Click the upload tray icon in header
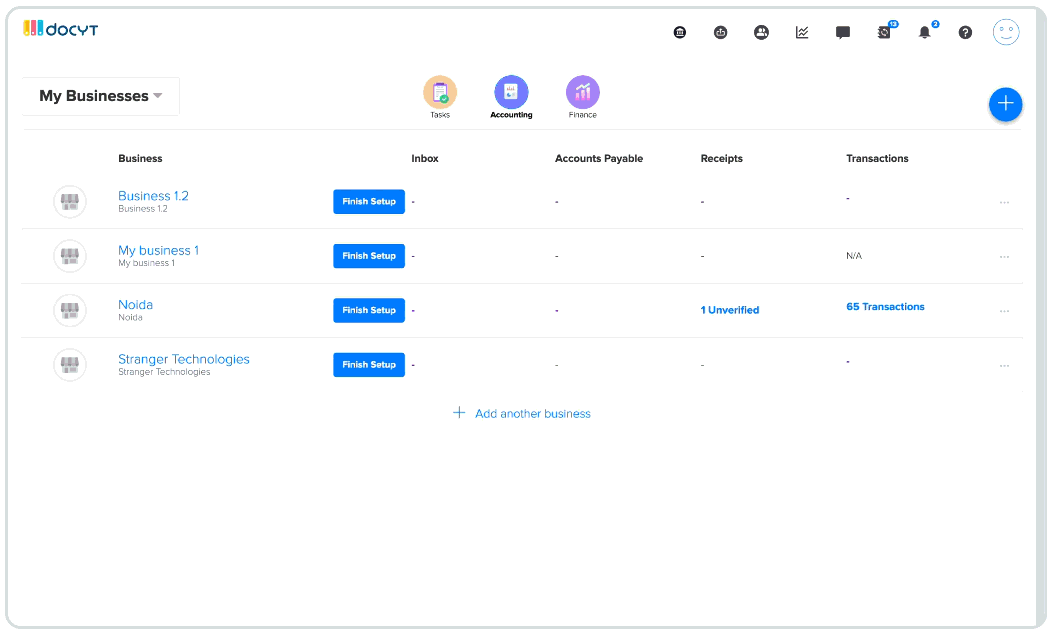Screen dimensions: 1052x634 [721, 32]
